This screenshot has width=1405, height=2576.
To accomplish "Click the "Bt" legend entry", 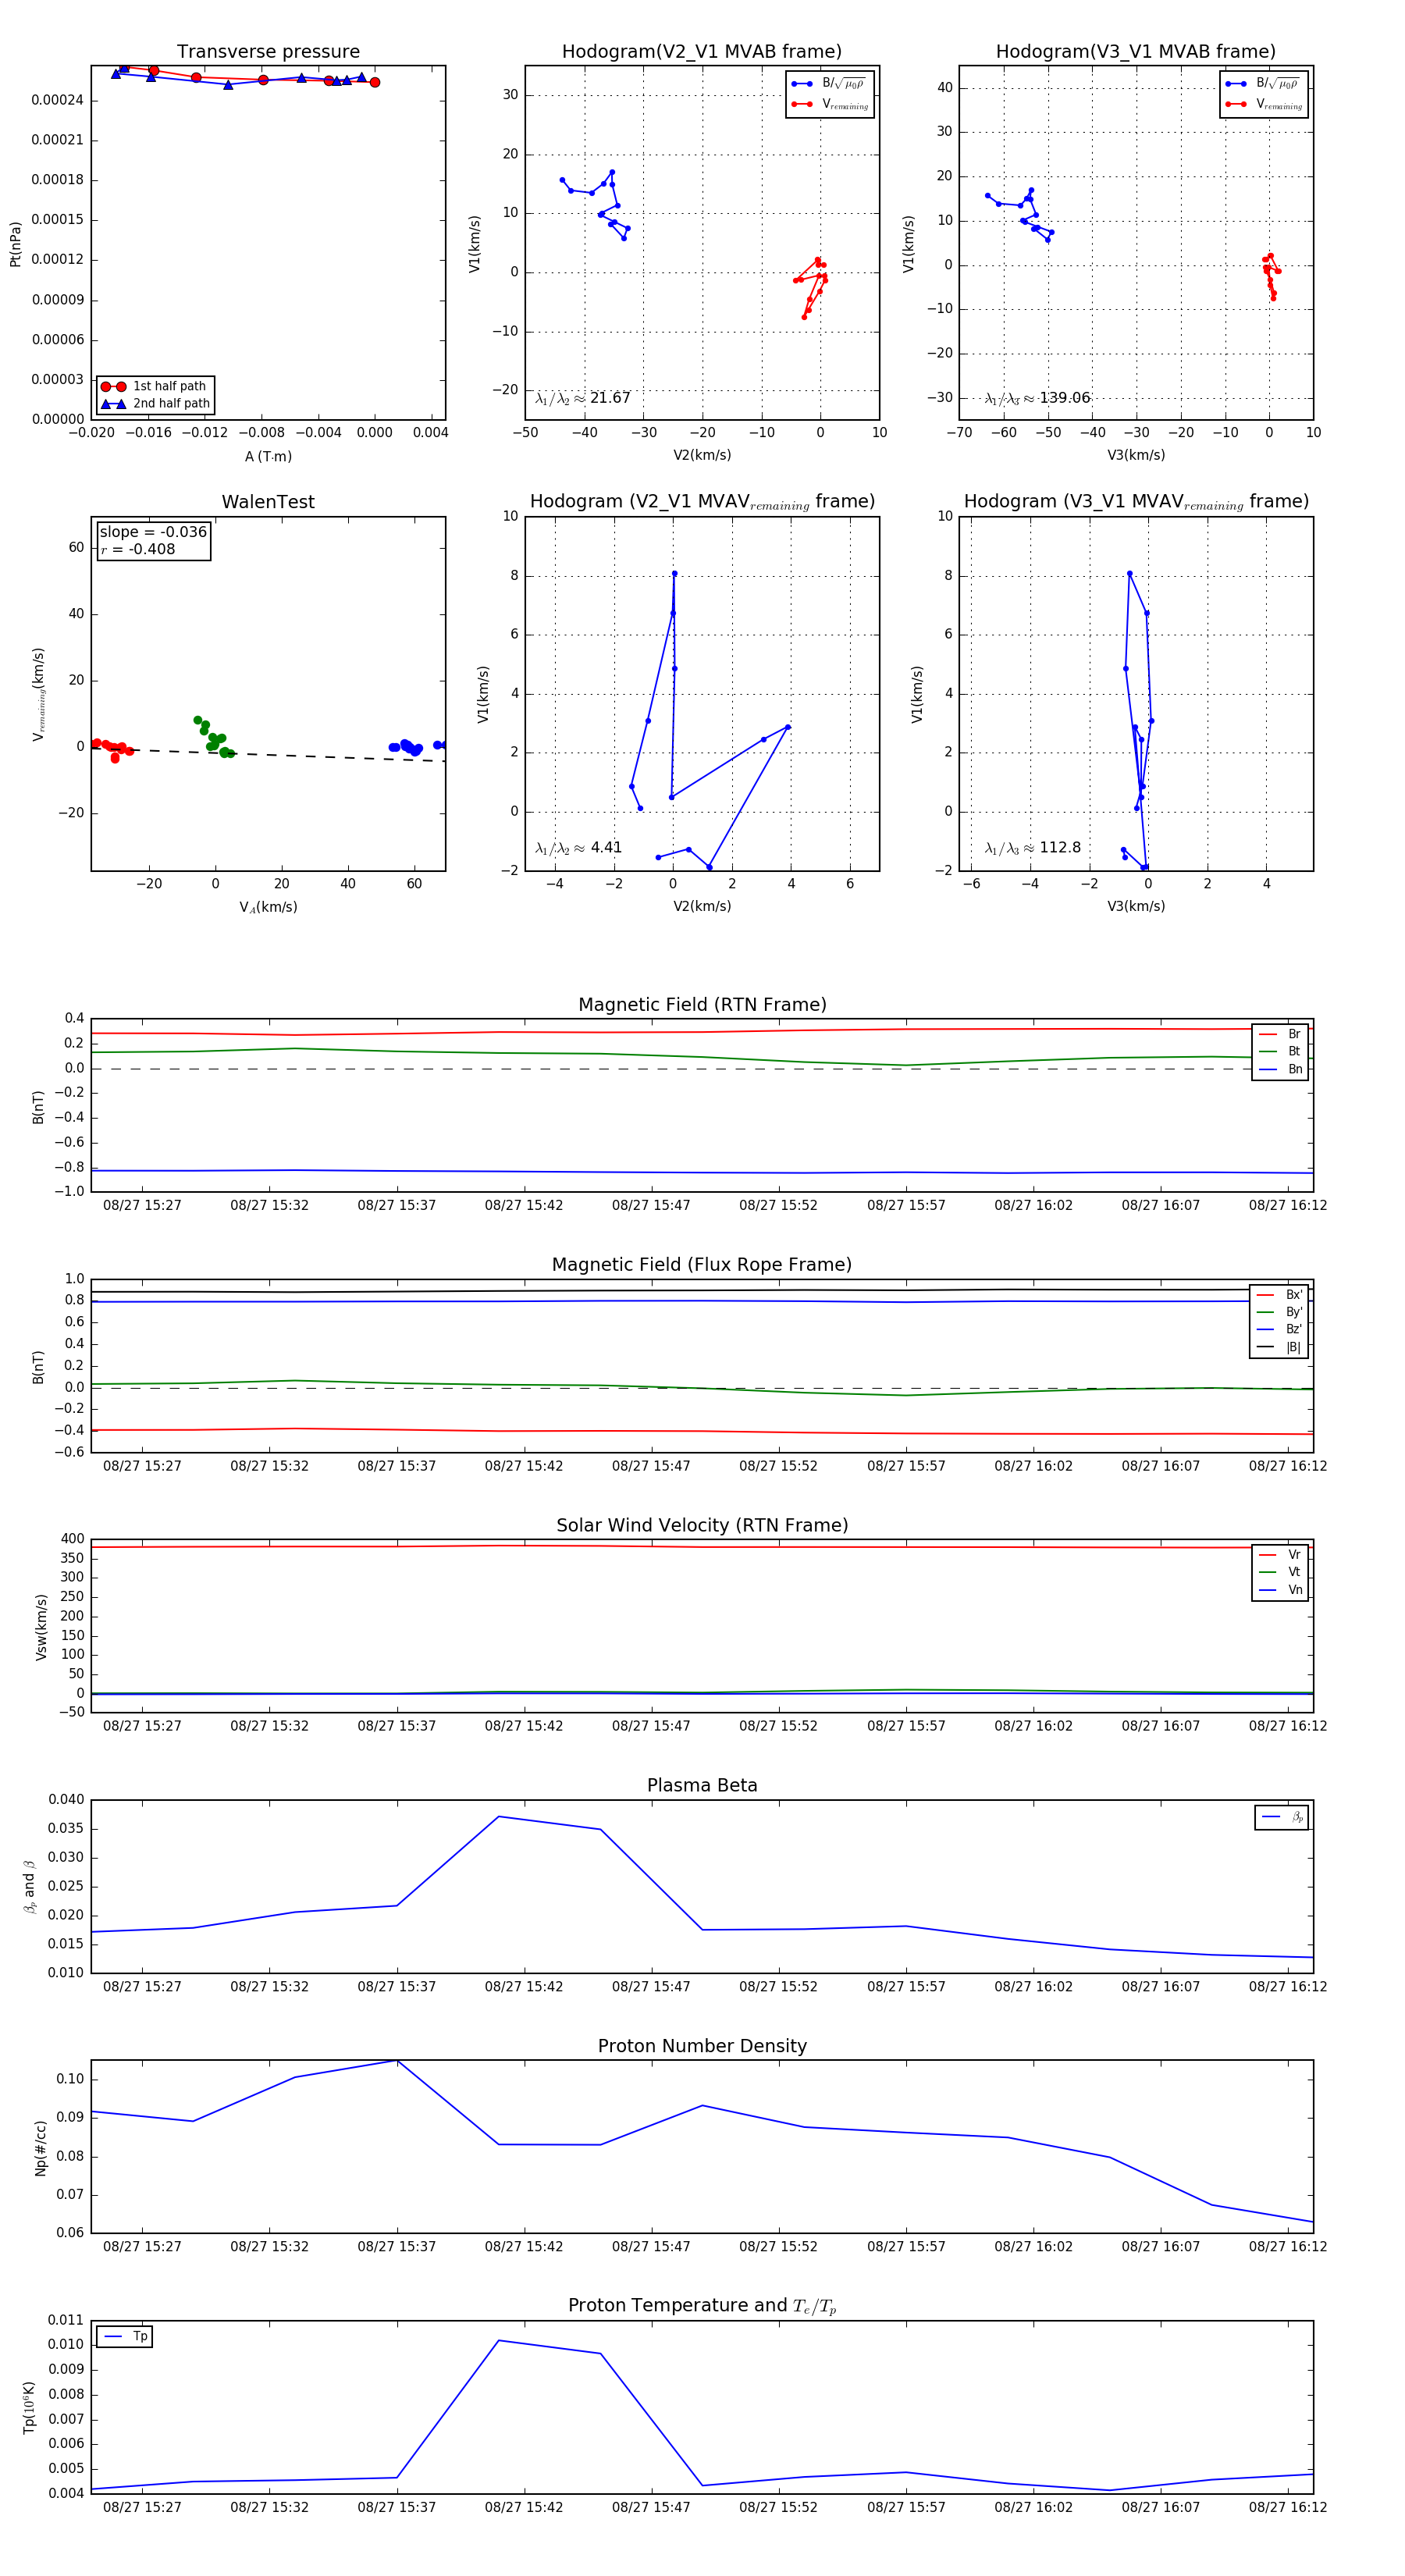I will [x=1280, y=1051].
